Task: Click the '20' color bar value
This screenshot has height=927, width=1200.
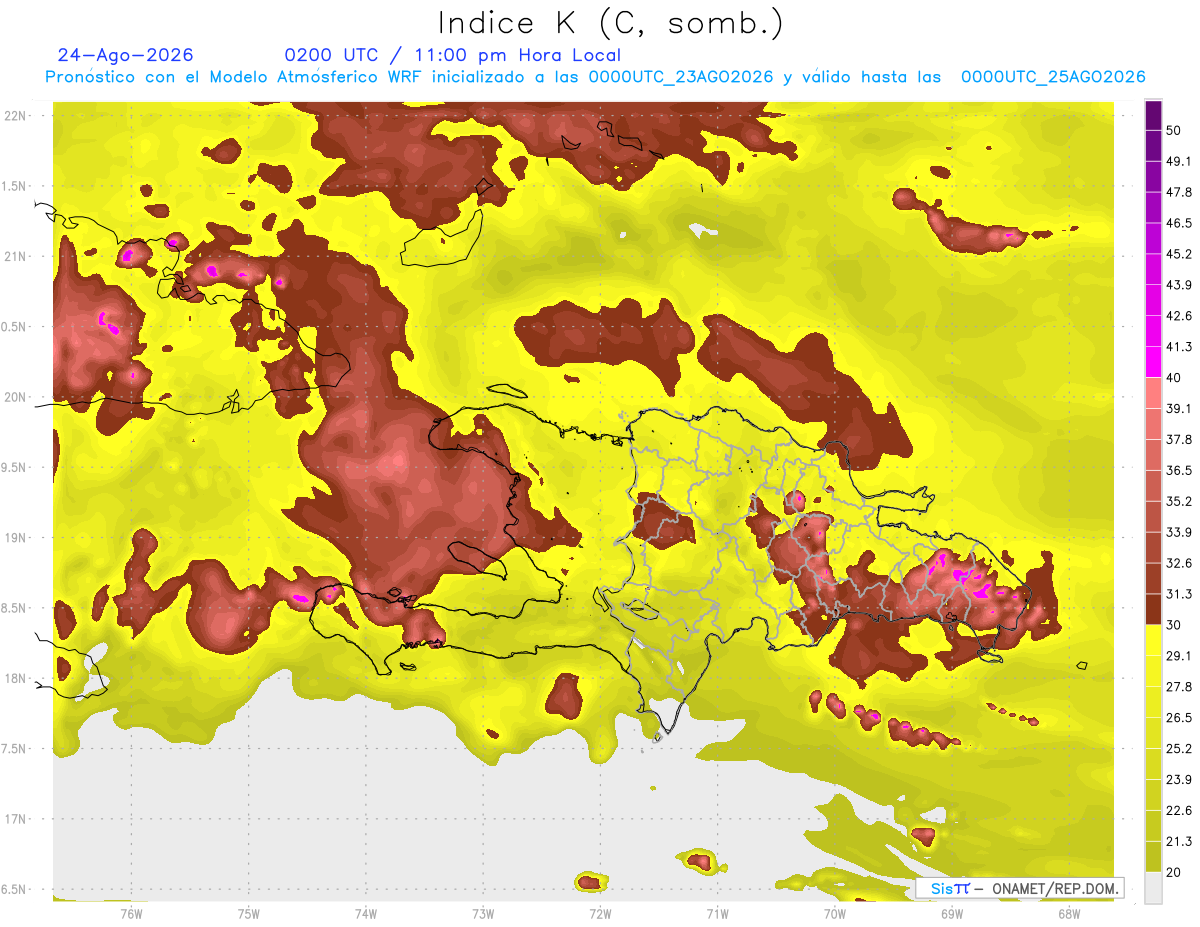Action: pos(1175,872)
